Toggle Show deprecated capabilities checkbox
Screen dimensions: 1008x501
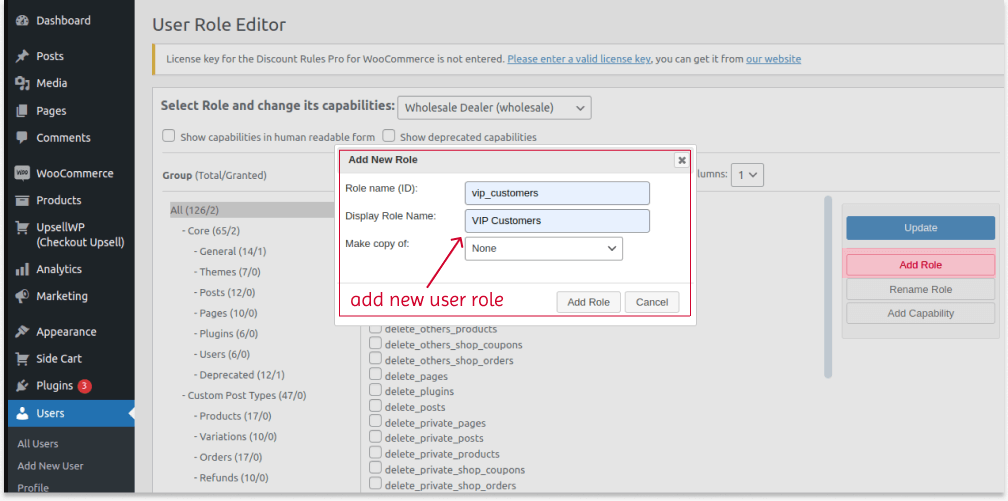(x=388, y=136)
